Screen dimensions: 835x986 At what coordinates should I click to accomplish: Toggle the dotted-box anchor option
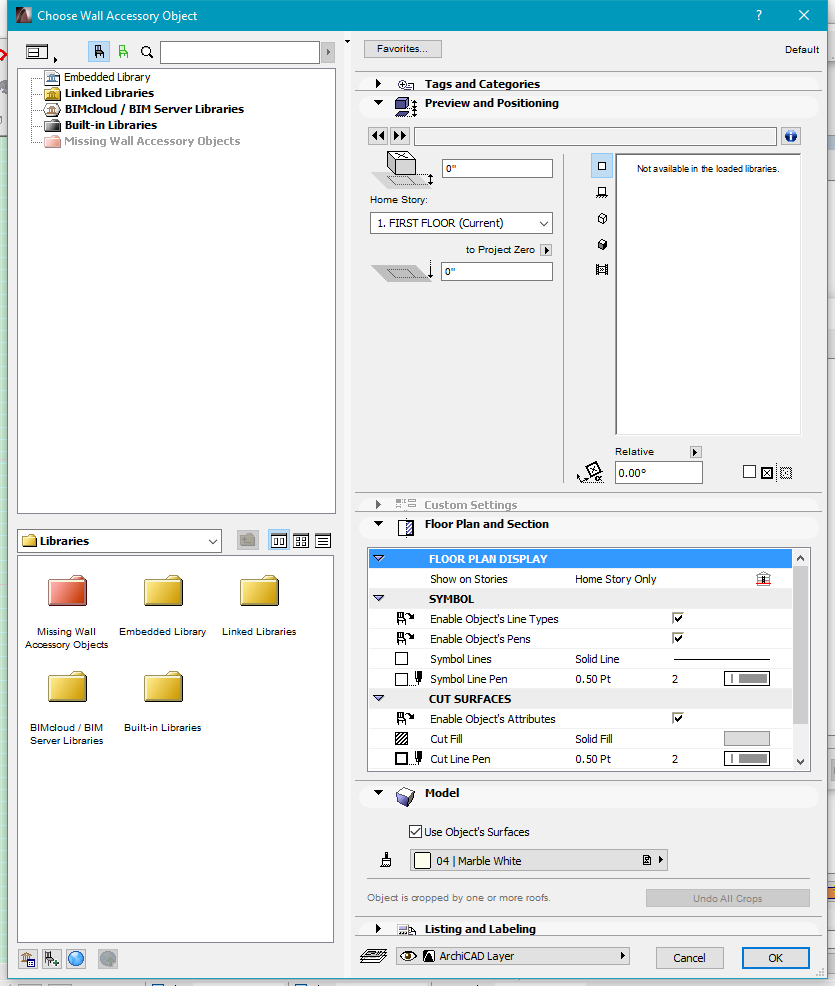pyautogui.click(x=786, y=473)
